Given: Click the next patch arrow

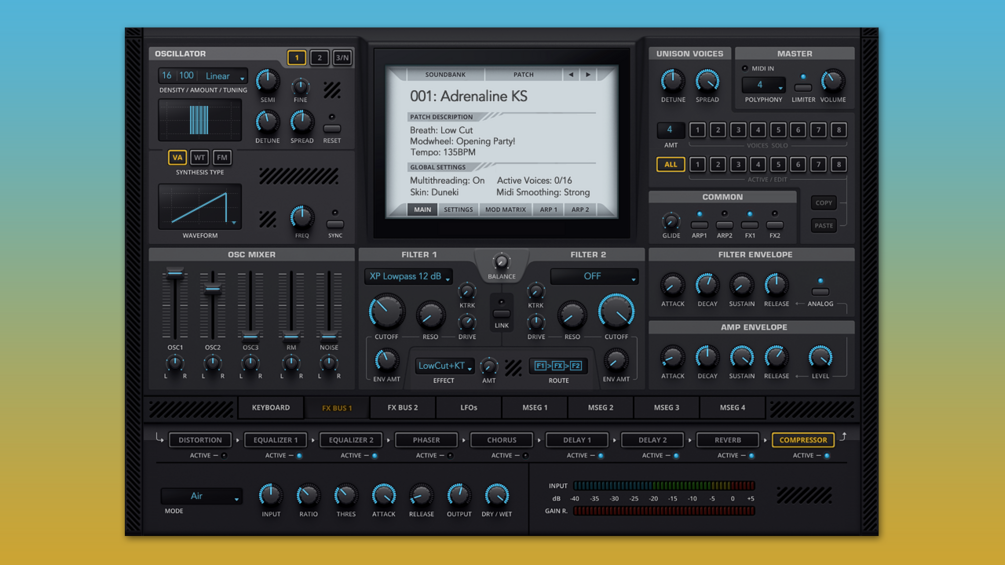Looking at the screenshot, I should 588,75.
